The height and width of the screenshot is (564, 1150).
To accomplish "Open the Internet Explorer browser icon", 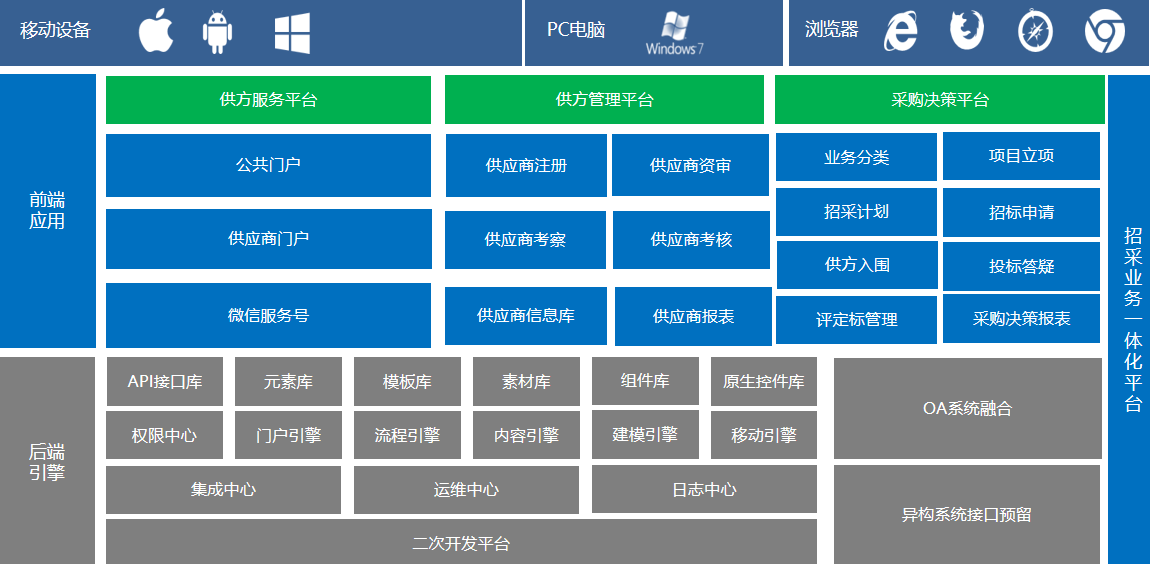I will (900, 32).
